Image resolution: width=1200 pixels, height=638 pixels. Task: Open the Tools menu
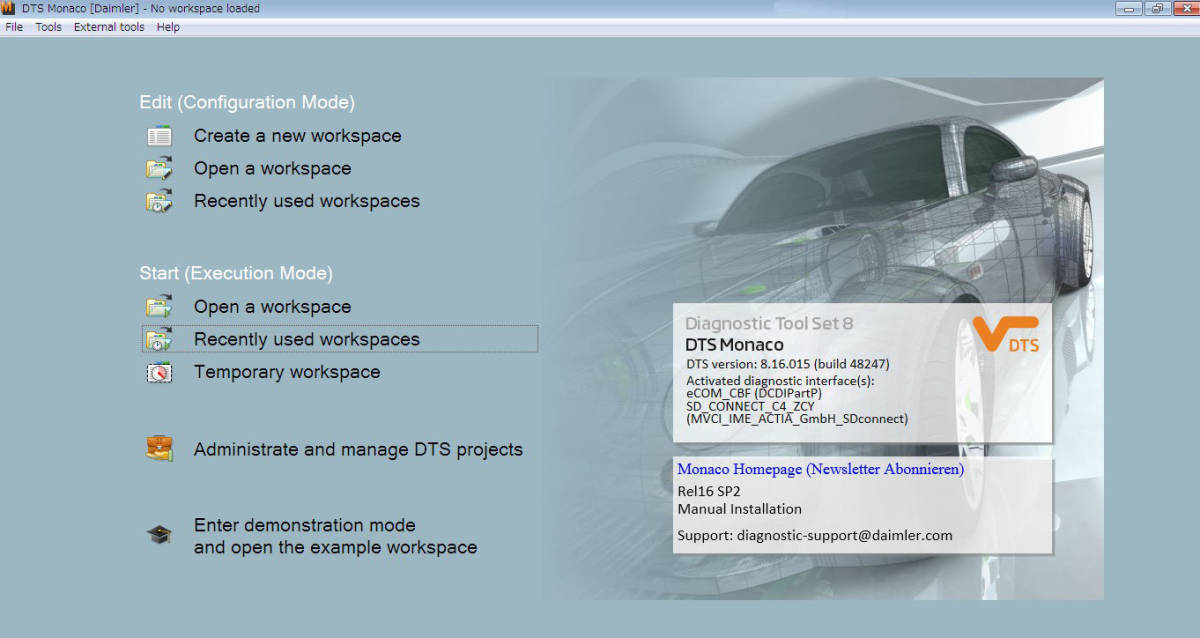[x=48, y=27]
